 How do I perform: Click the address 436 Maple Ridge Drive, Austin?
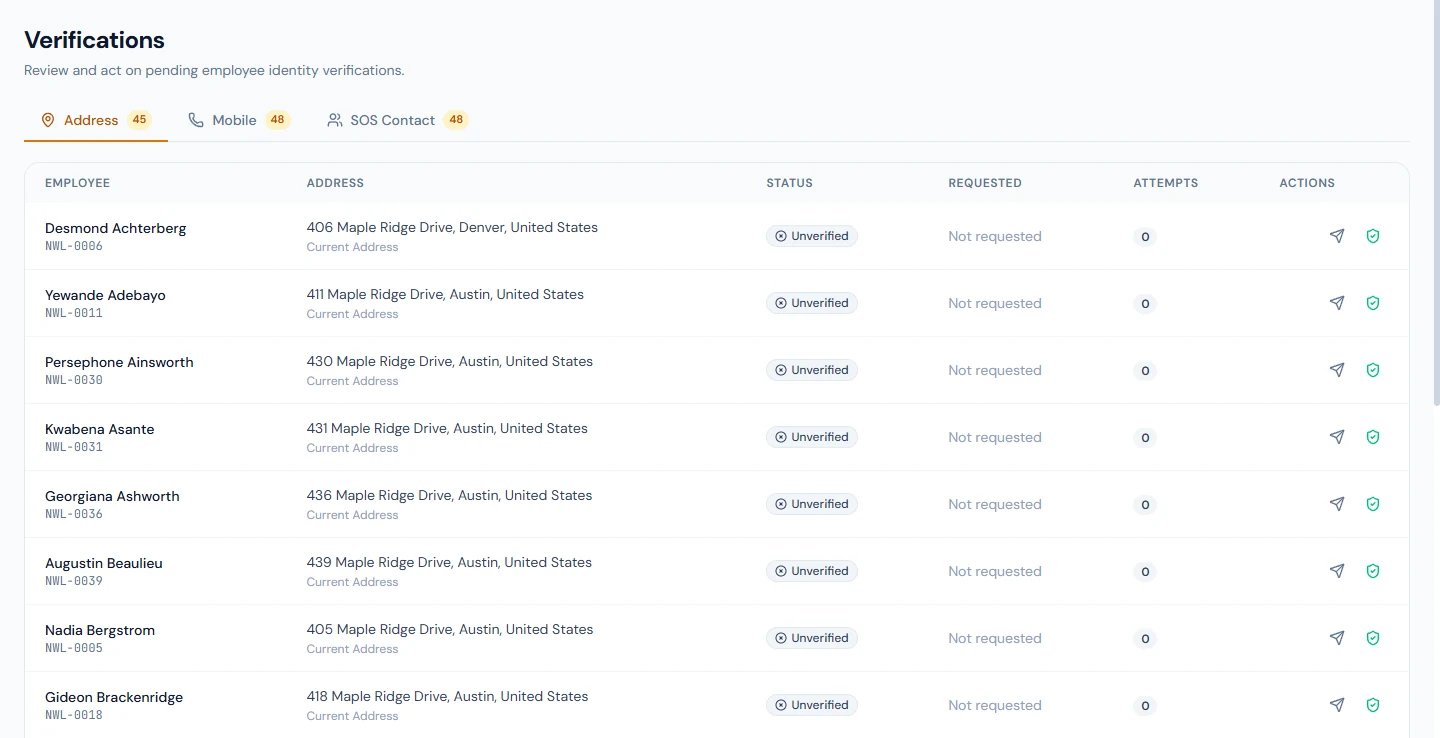(449, 495)
